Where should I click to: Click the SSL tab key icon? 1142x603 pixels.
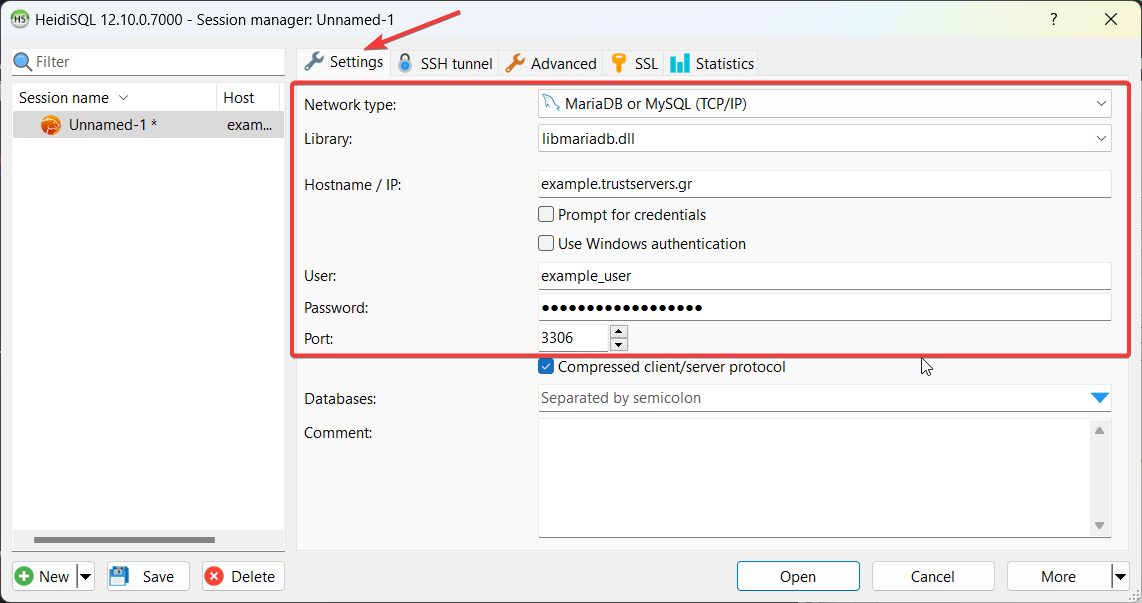620,63
